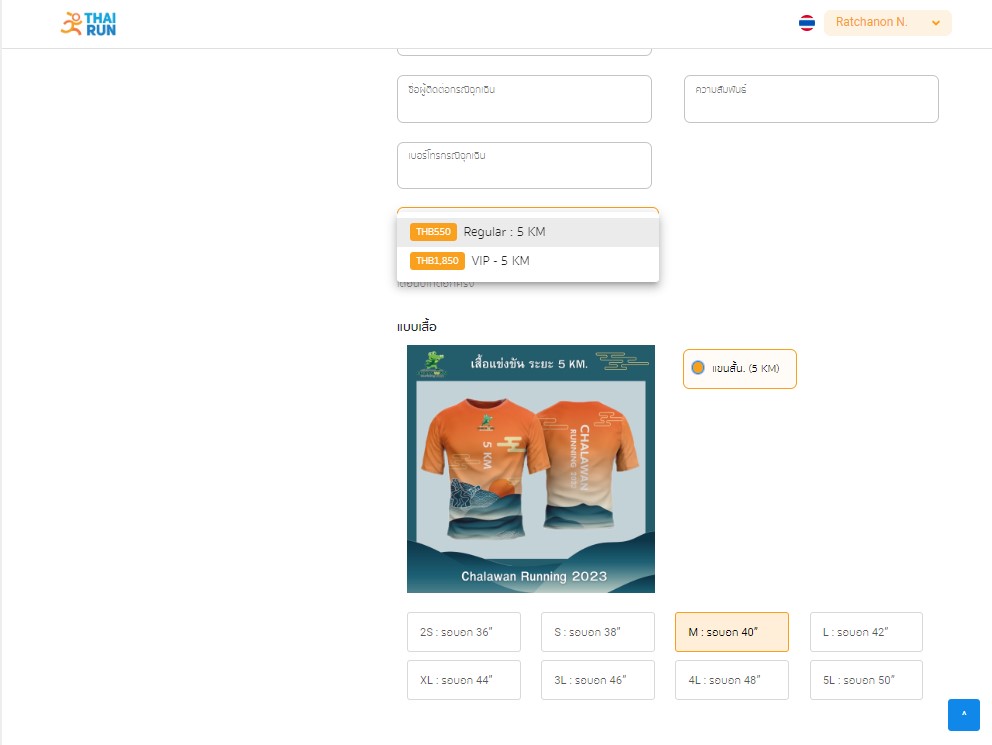Choose shirt size S chest 38"
This screenshot has height=745, width=992.
598,632
